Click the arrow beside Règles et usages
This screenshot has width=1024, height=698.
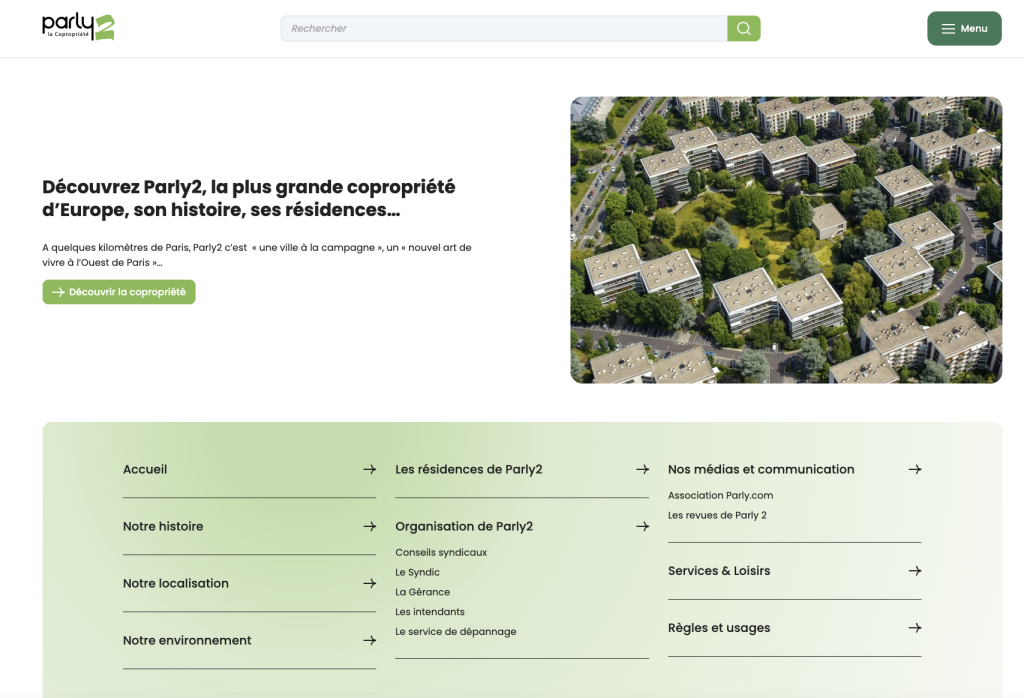pos(914,628)
